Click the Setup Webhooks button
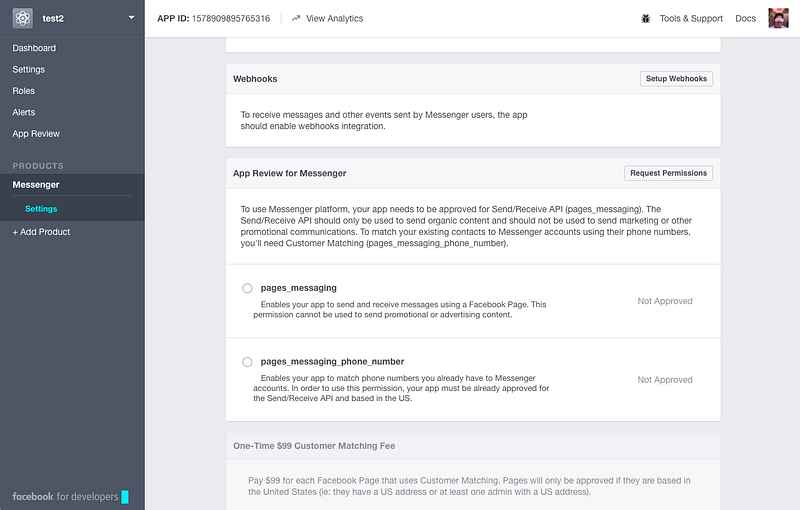Screen dimensions: 800x510 coord(676,79)
